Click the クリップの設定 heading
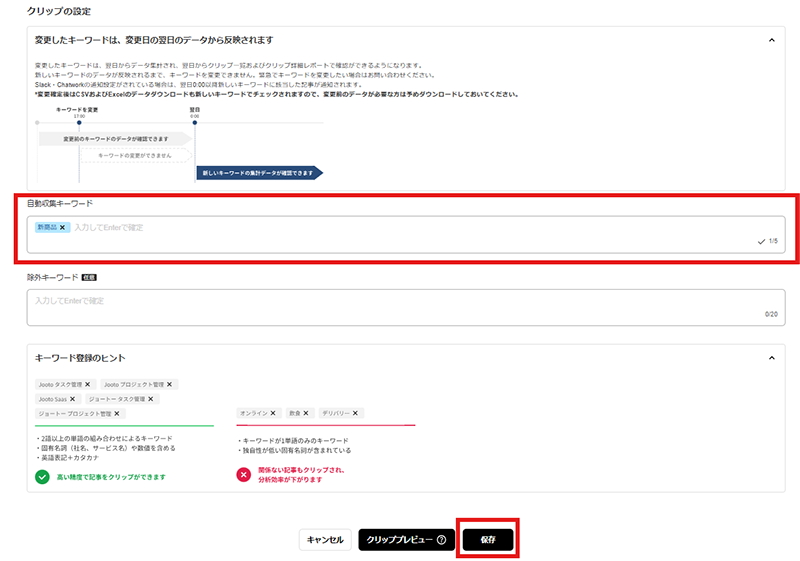The image size is (800, 561). point(59,11)
